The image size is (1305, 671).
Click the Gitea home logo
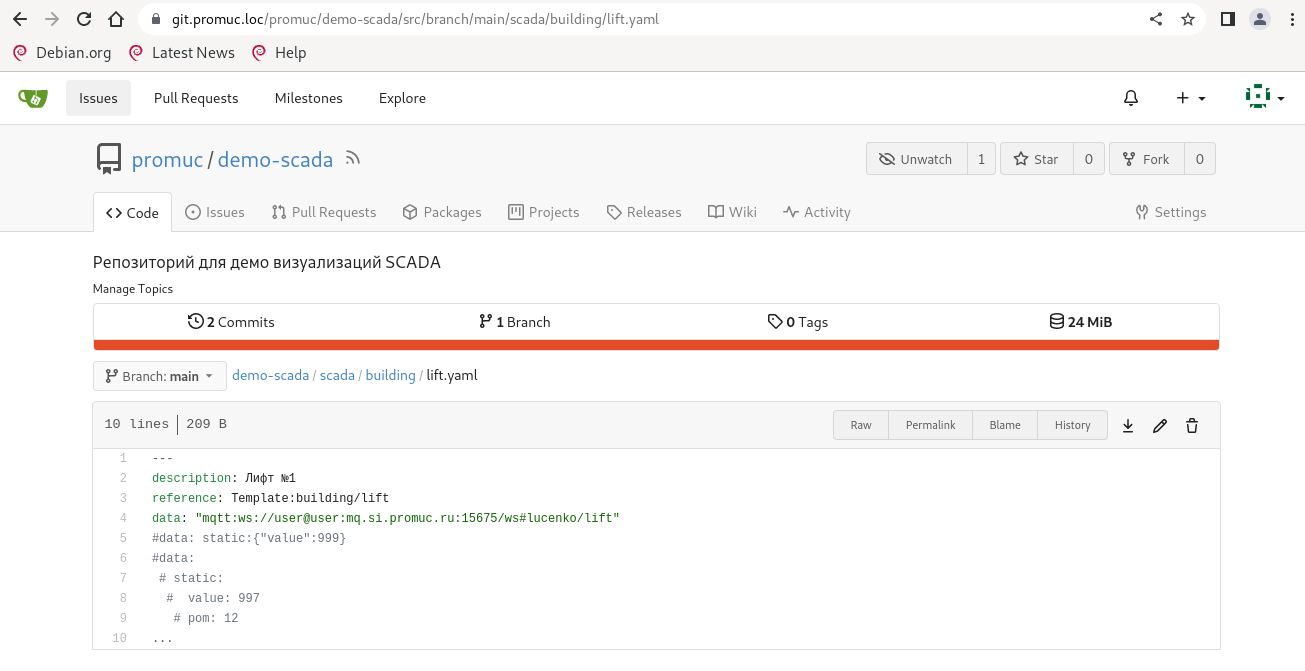pyautogui.click(x=33, y=98)
